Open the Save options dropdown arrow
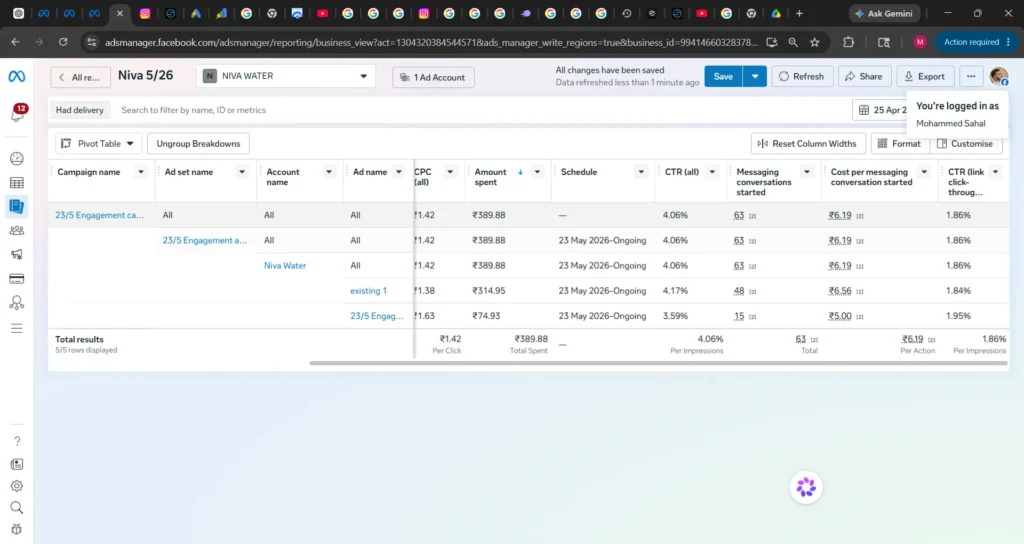 coord(755,76)
